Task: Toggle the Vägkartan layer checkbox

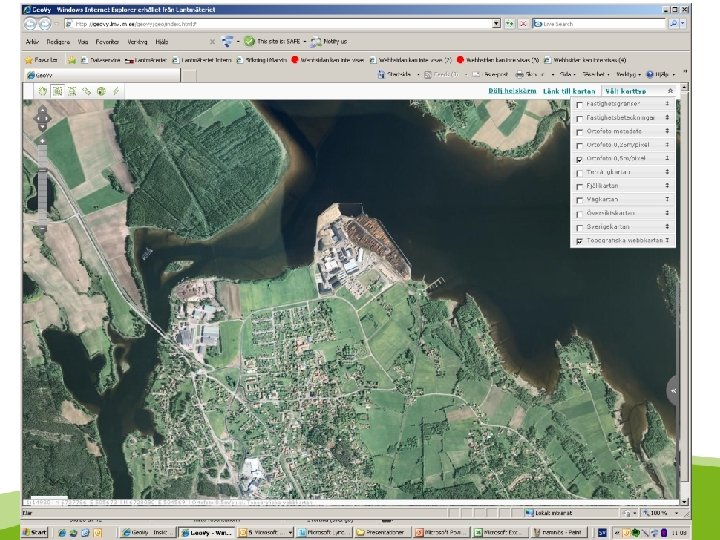Action: tap(578, 200)
